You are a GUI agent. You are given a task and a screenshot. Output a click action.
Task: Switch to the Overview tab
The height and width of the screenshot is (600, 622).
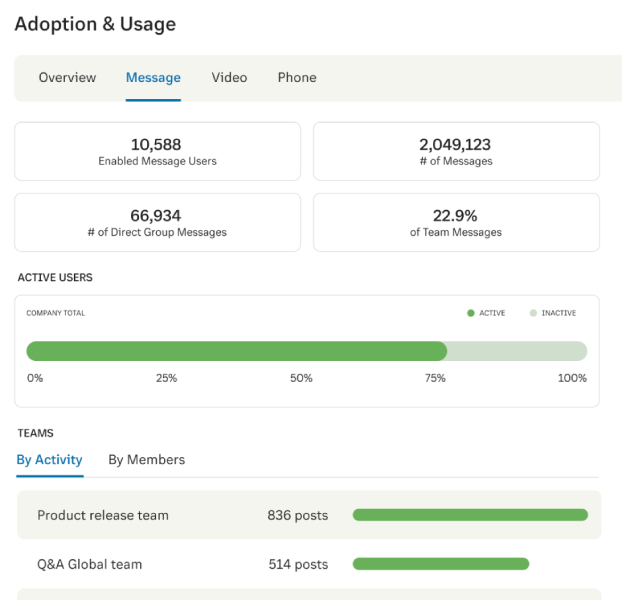pyautogui.click(x=67, y=77)
